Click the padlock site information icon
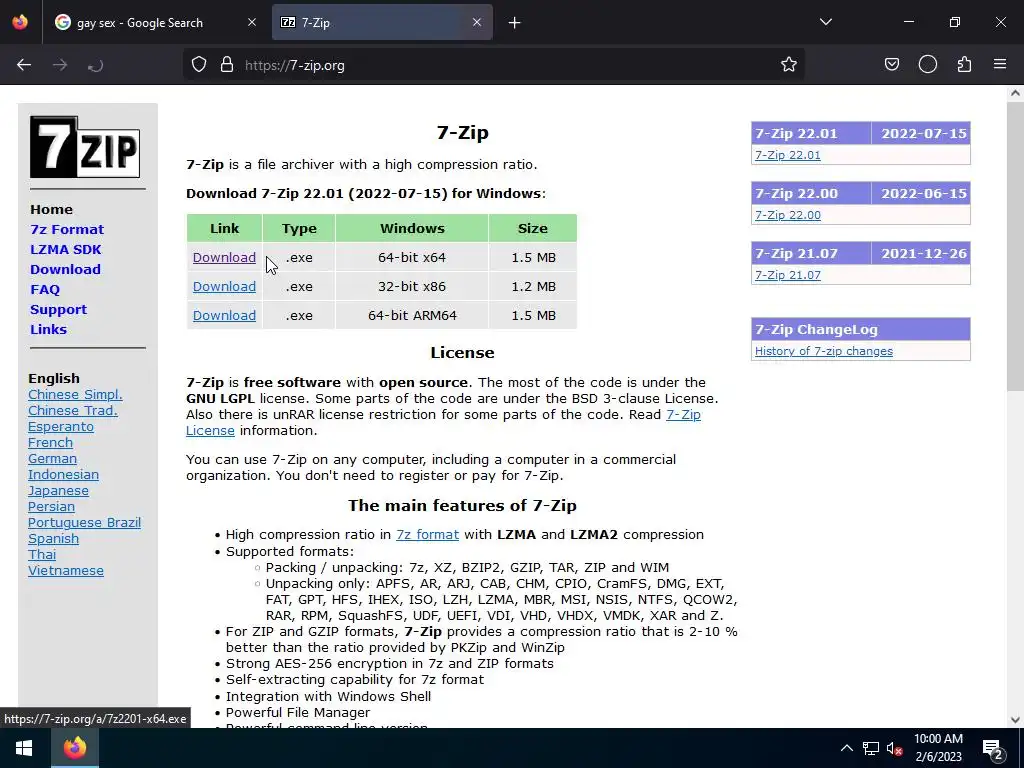 pos(227,65)
